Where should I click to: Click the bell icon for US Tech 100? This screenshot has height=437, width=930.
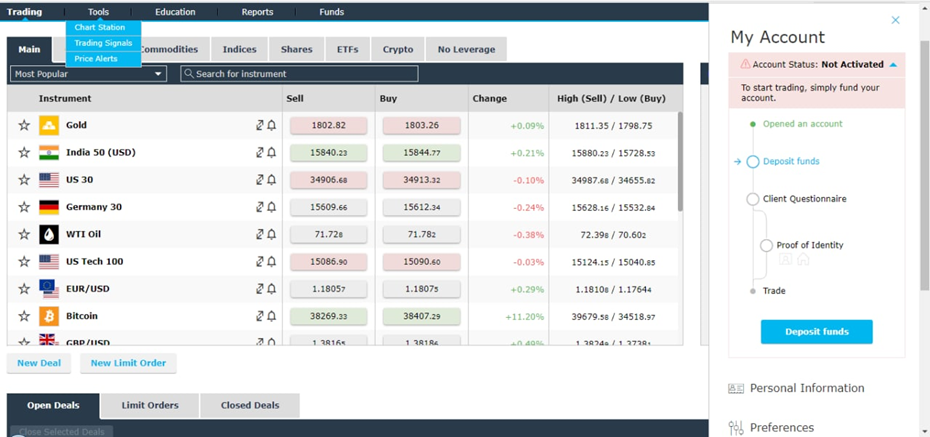coord(272,261)
